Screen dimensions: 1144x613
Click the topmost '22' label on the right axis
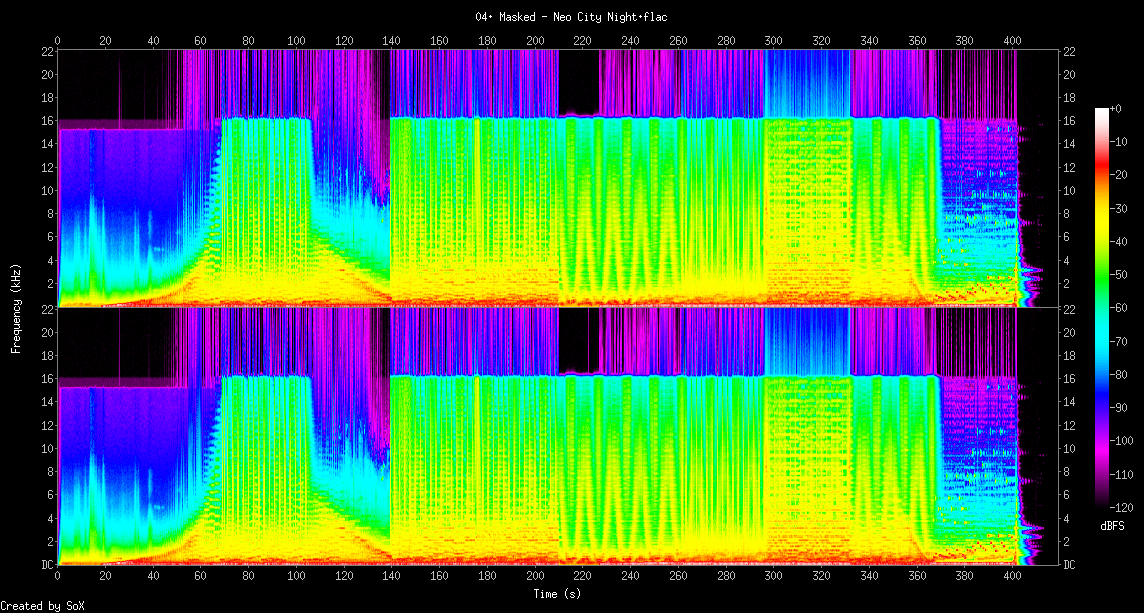1070,52
